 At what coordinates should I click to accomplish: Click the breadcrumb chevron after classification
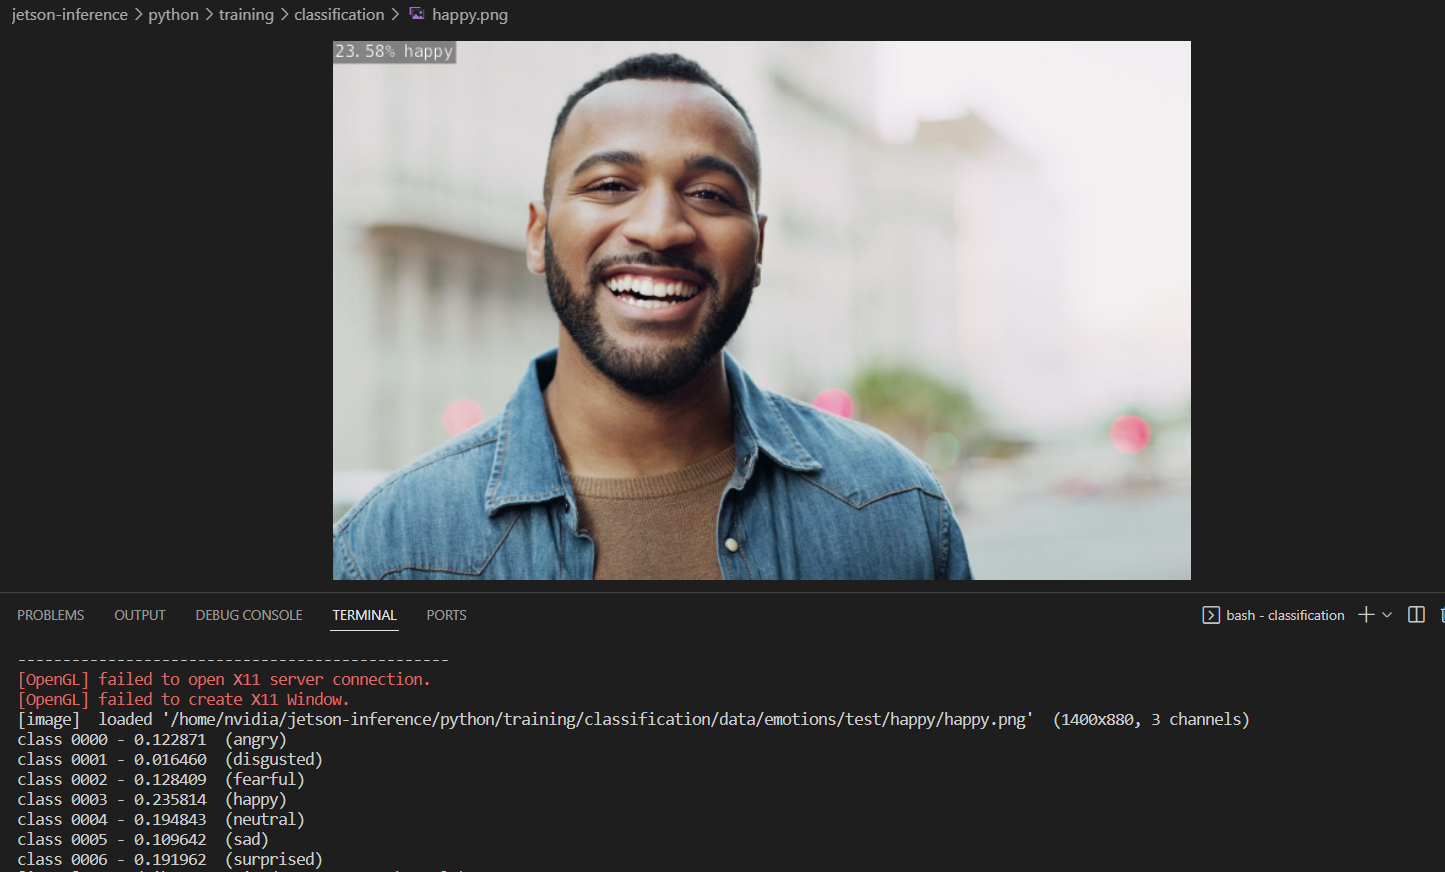tap(397, 14)
